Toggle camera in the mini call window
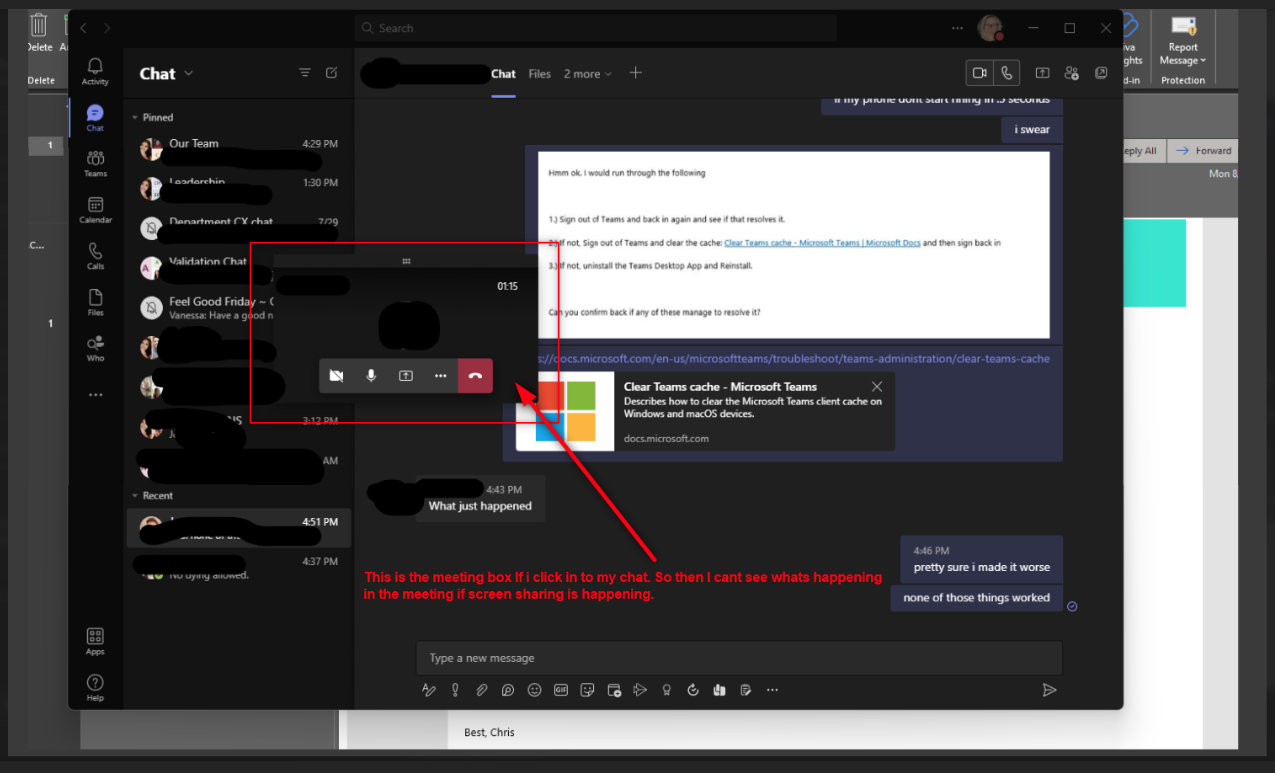1275x773 pixels. [x=337, y=376]
